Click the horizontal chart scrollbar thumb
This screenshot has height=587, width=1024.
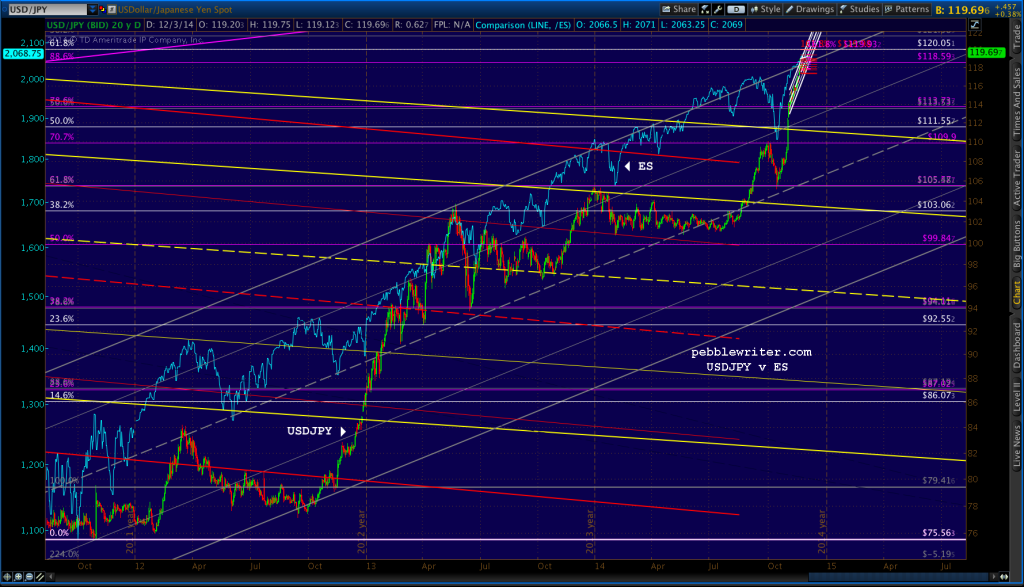pyautogui.click(x=898, y=577)
